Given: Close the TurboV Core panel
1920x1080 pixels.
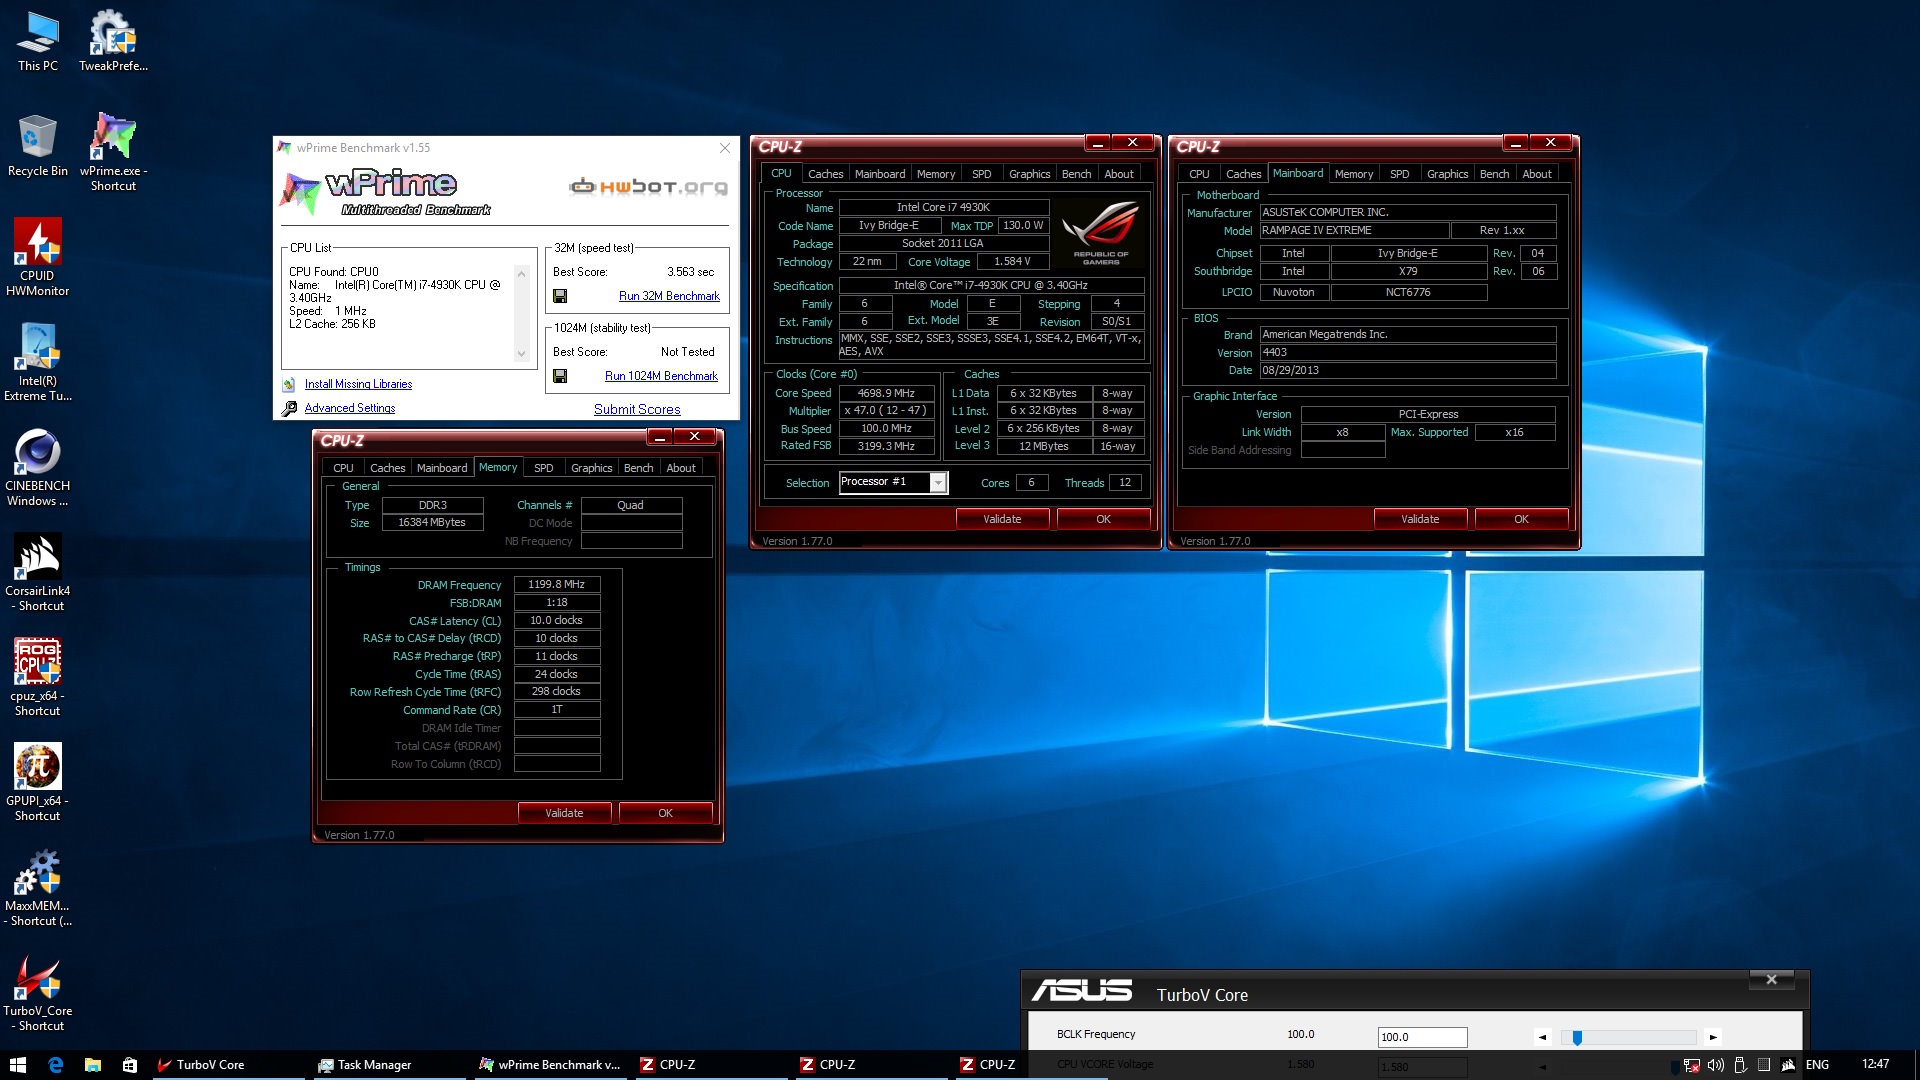Looking at the screenshot, I should click(x=1771, y=980).
